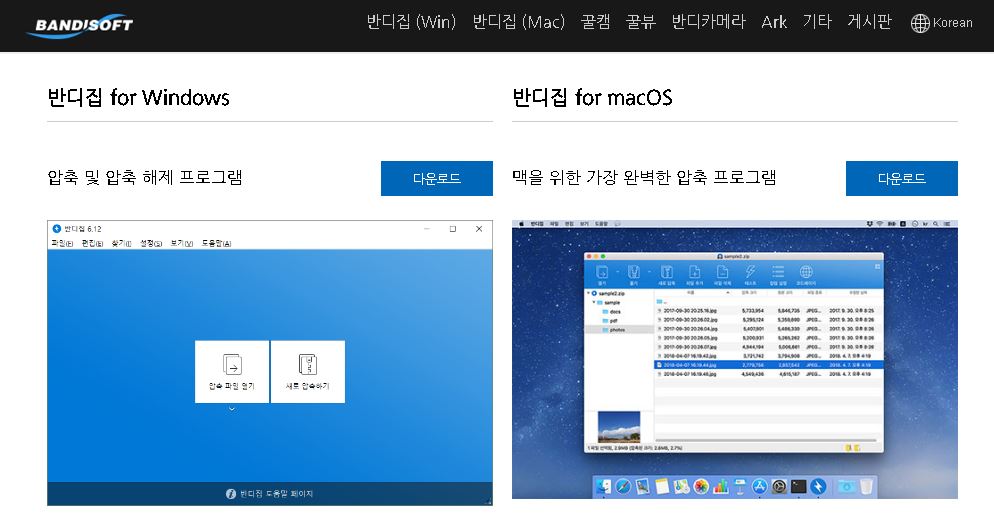Open the Ark nav item
Image resolution: width=994 pixels, height=521 pixels.
pyautogui.click(x=774, y=22)
